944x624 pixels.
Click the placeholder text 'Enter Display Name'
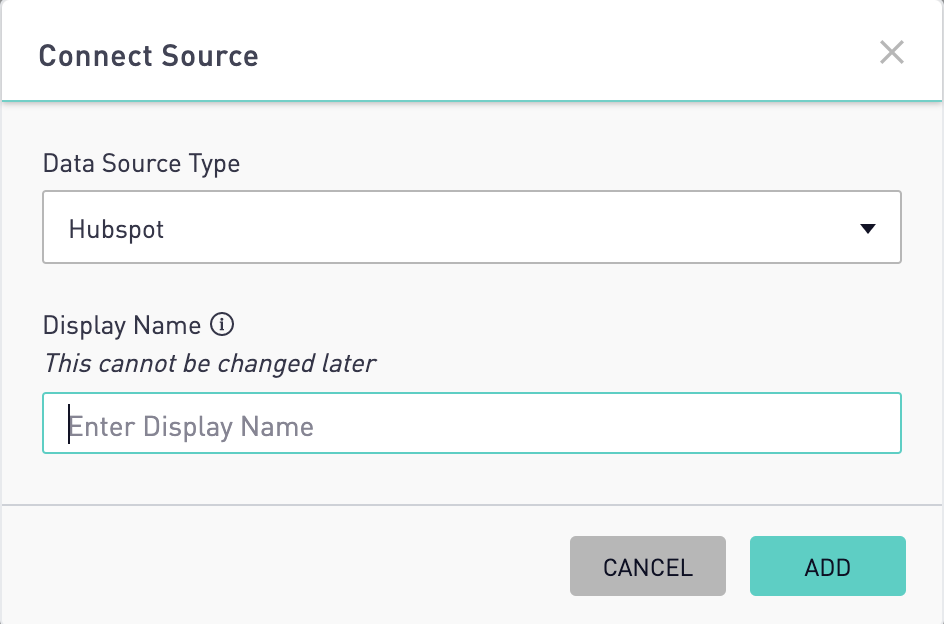point(191,426)
